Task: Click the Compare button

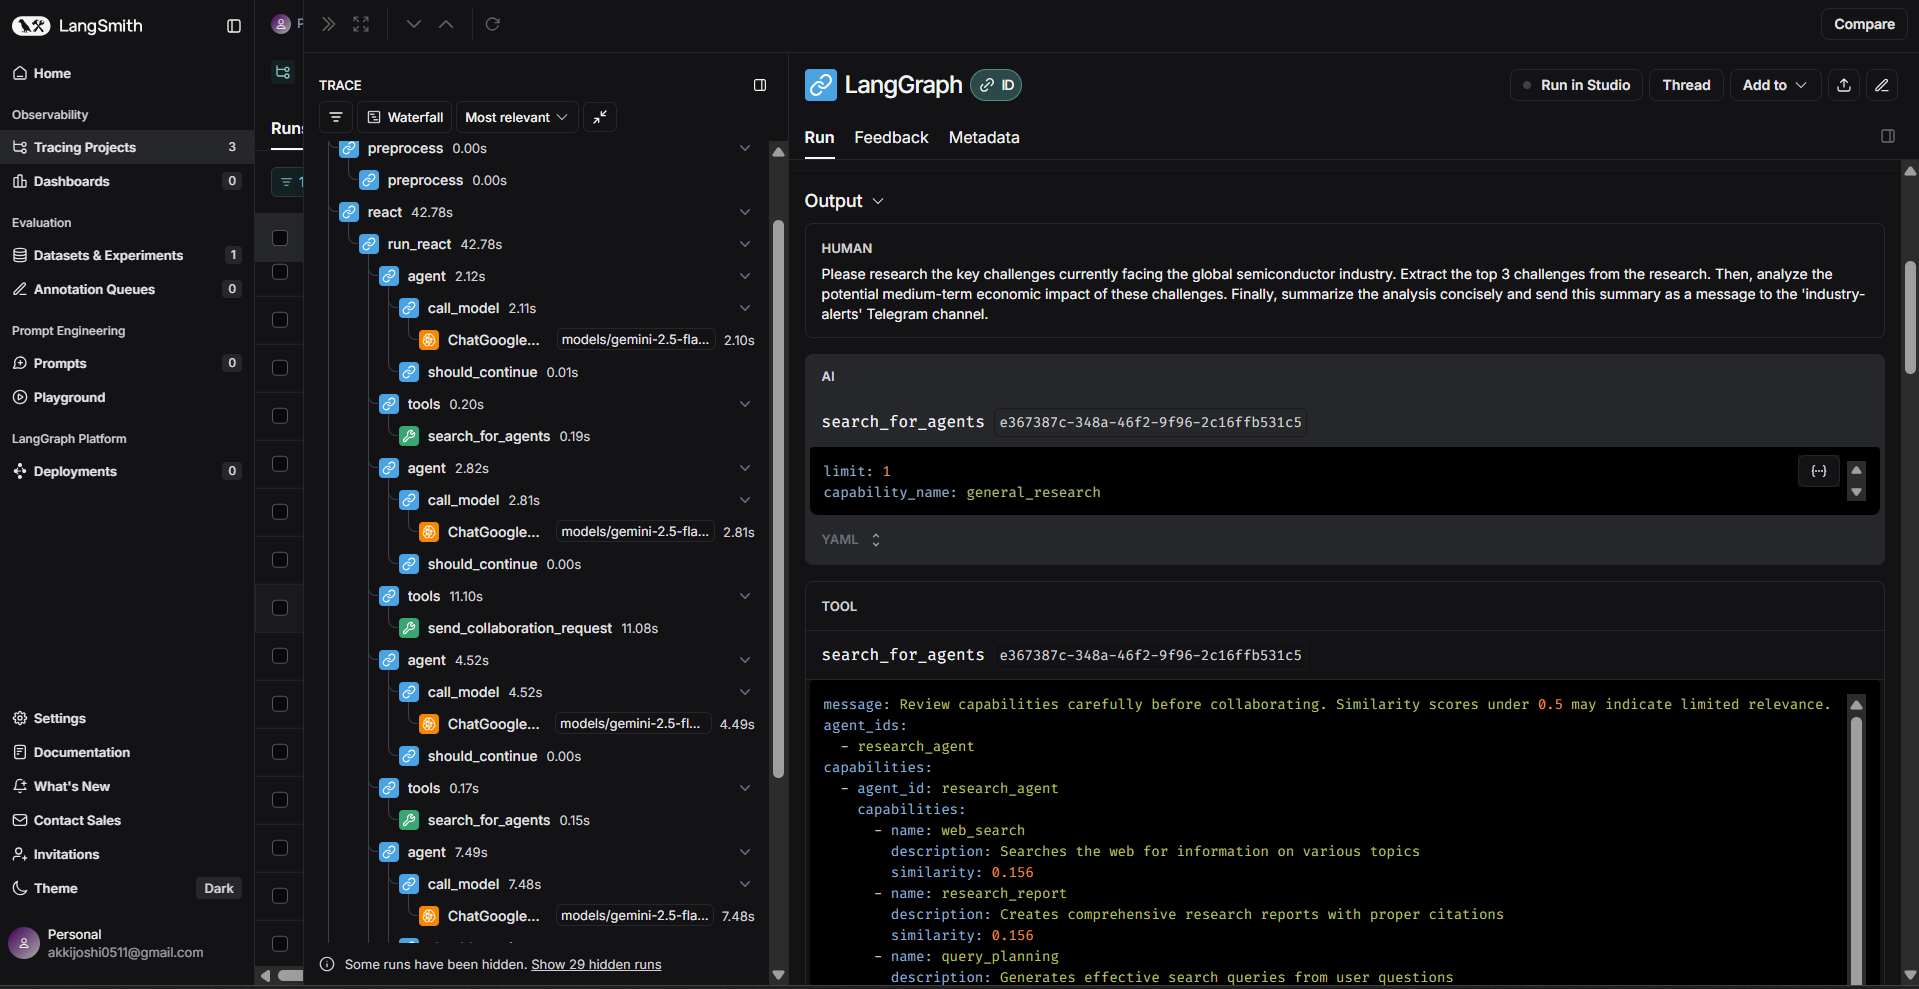Action: click(x=1864, y=24)
